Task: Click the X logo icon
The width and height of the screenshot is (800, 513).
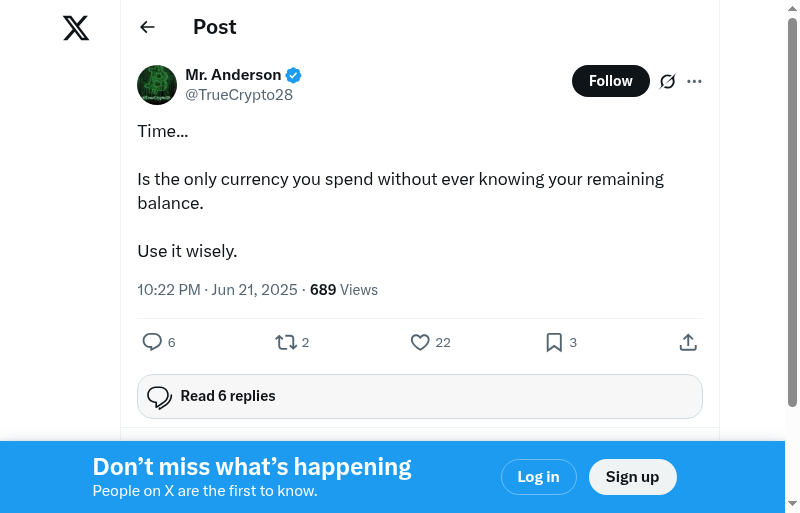Action: [76, 28]
